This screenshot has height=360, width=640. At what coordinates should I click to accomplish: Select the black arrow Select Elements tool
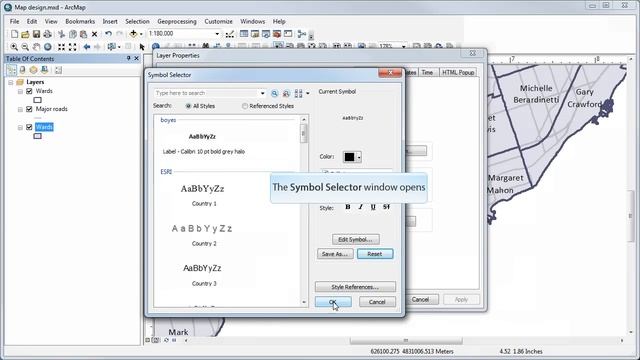pyautogui.click(x=142, y=47)
